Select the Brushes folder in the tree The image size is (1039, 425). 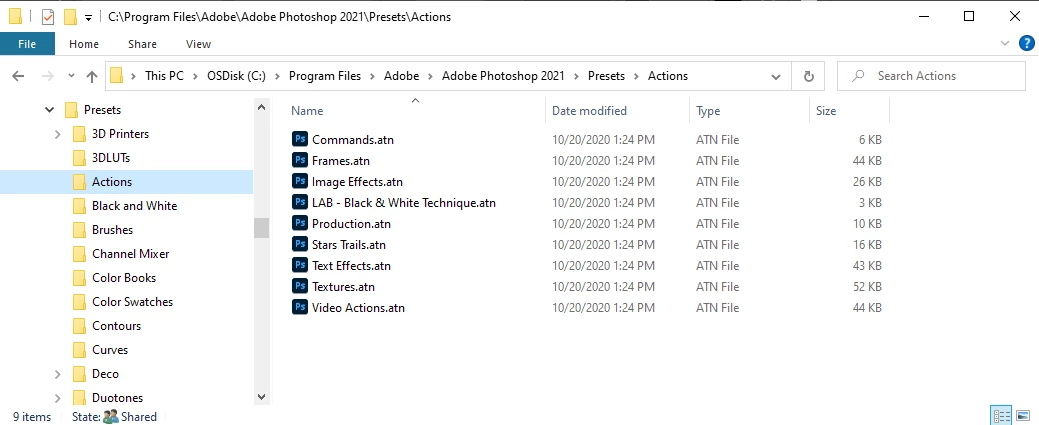pyautogui.click(x=112, y=229)
